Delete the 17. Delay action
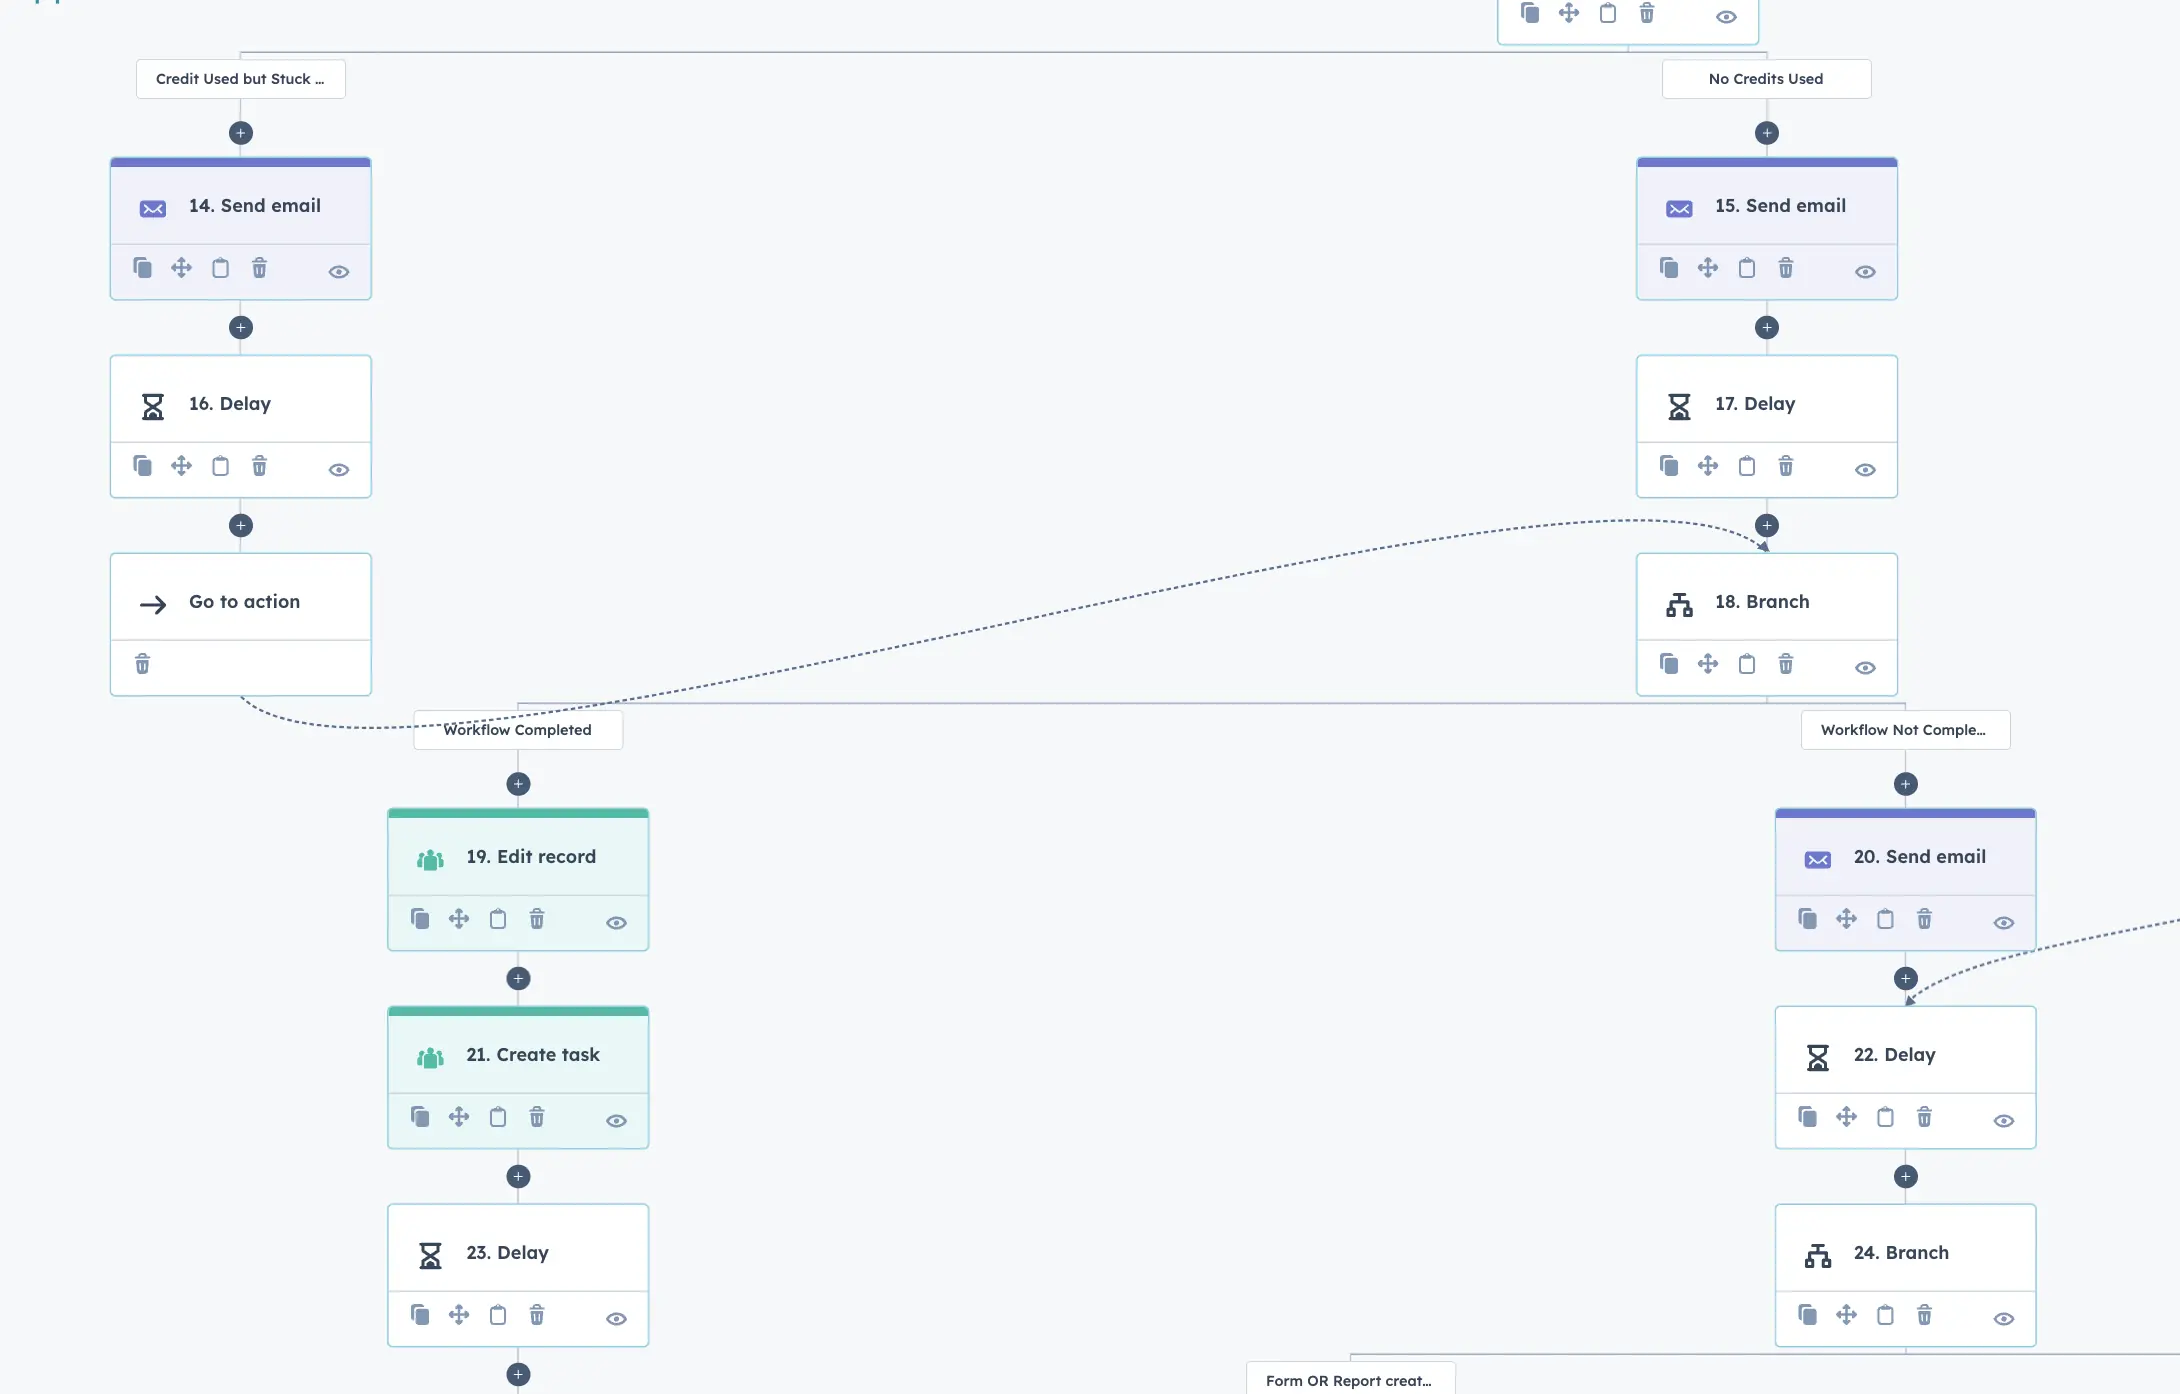The image size is (2180, 1394). coord(1786,466)
